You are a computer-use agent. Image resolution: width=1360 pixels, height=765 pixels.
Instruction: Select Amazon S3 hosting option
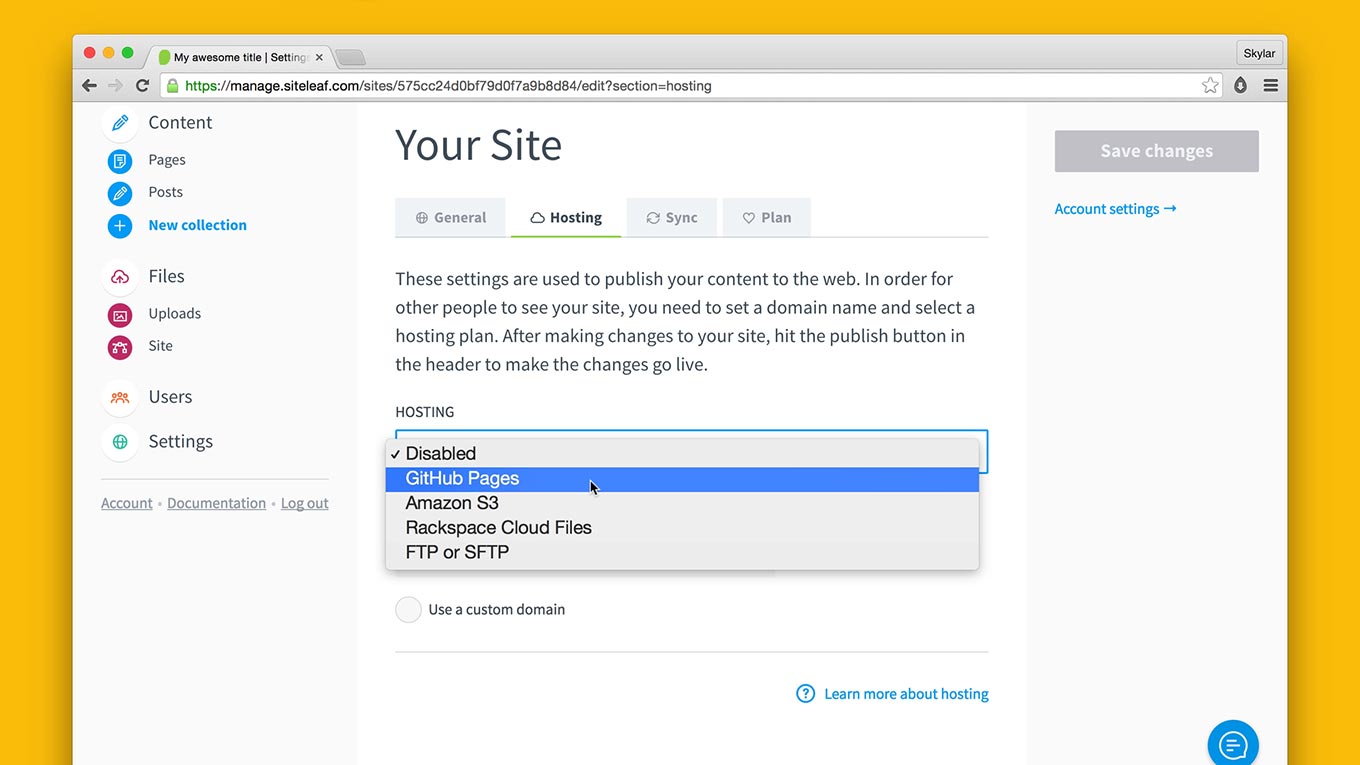(x=682, y=503)
